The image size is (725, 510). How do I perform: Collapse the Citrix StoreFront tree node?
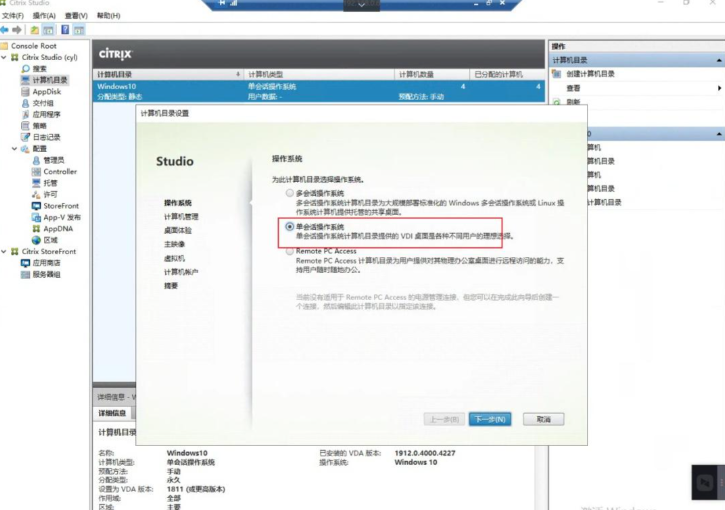point(4,252)
